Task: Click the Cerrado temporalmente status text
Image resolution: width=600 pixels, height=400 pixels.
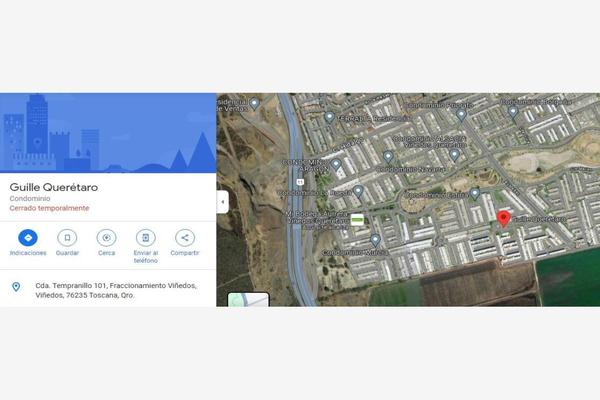Action: (49, 208)
